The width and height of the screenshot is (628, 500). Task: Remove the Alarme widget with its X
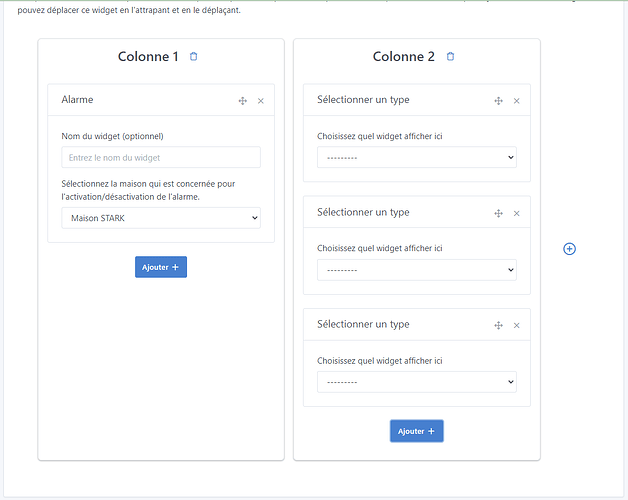click(x=261, y=101)
